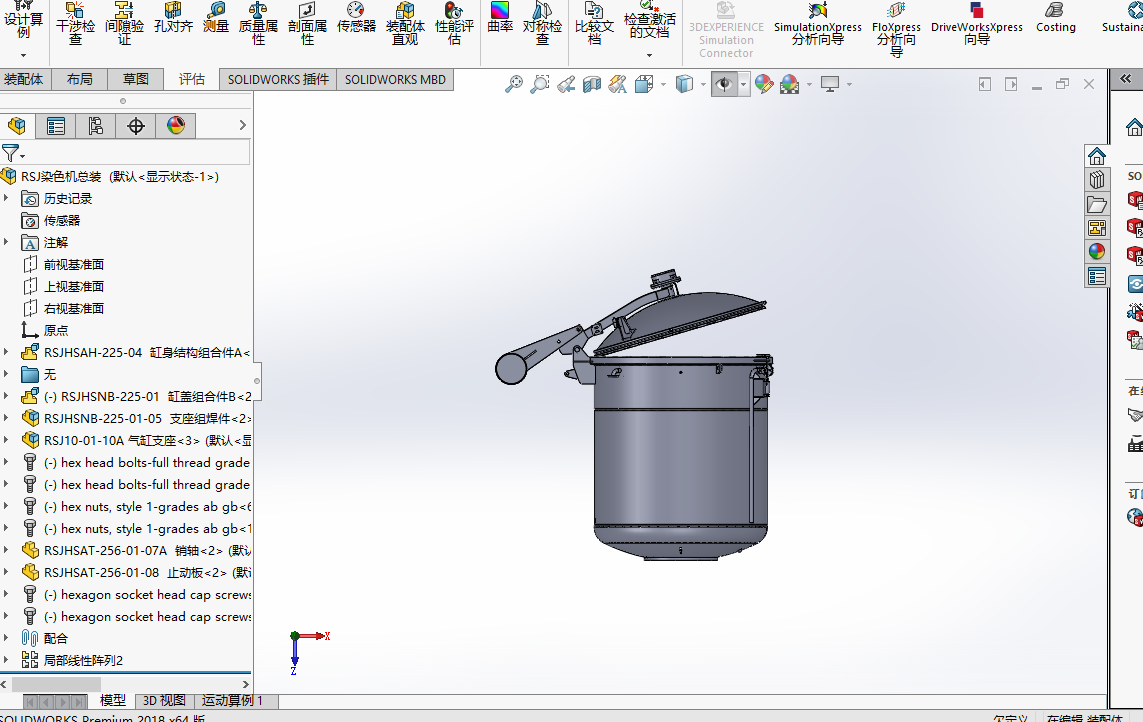The height and width of the screenshot is (722, 1143).
Task: Switch to 草图 ribbon tab
Action: pos(136,79)
